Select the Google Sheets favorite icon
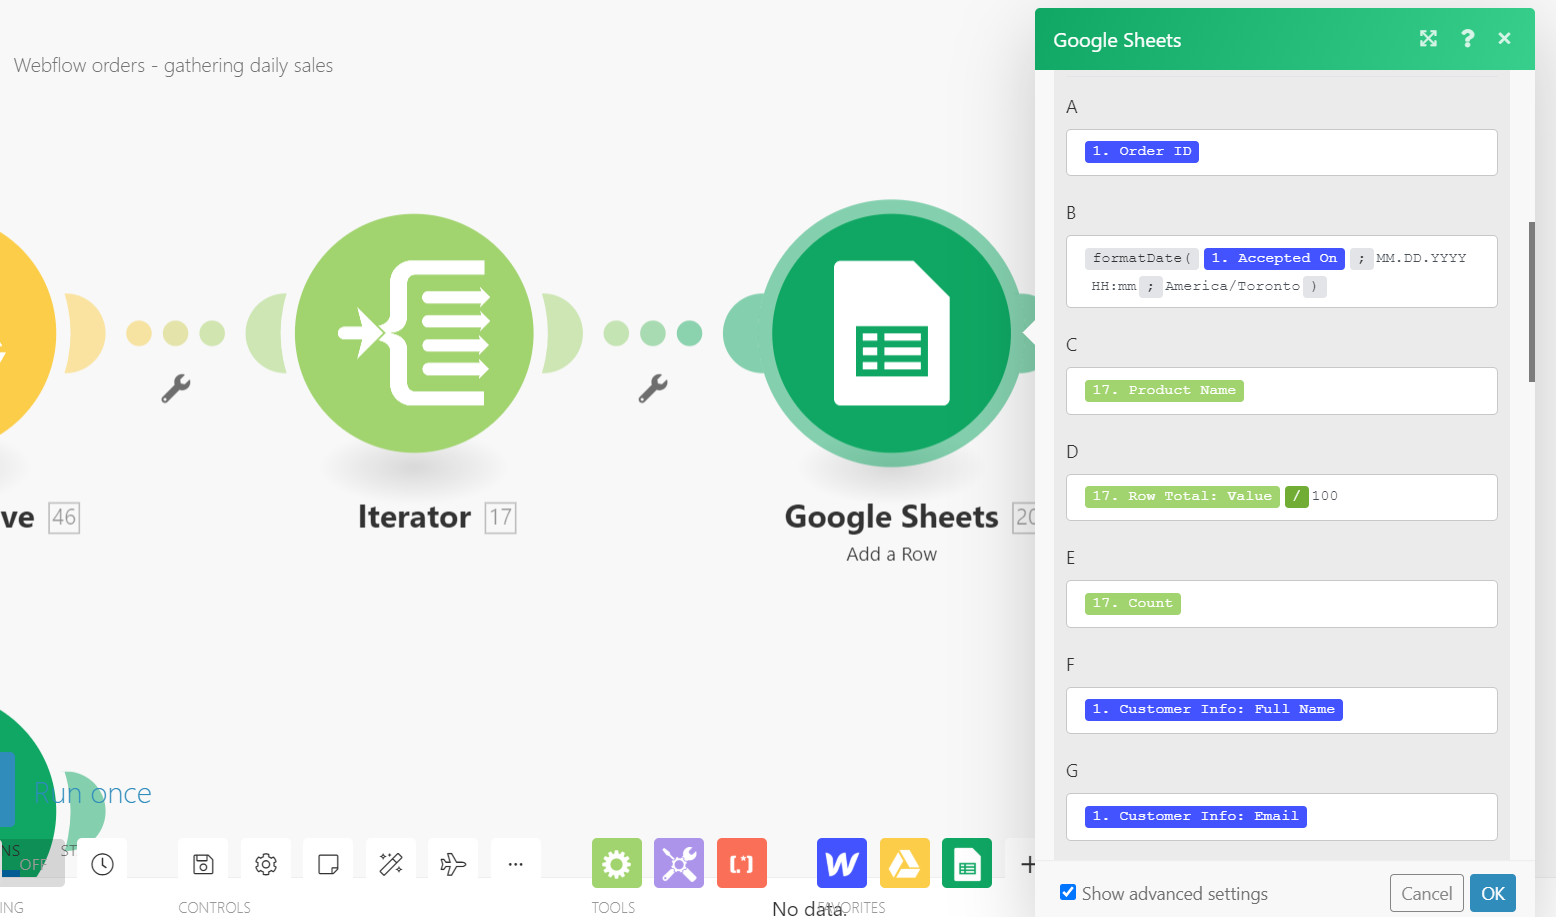Screen dimensions: 1556x917 [967, 863]
